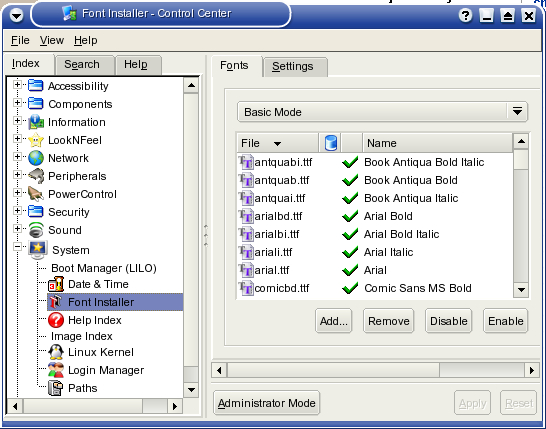
Task: Click the LookNFeel star icon
Action: [36, 140]
